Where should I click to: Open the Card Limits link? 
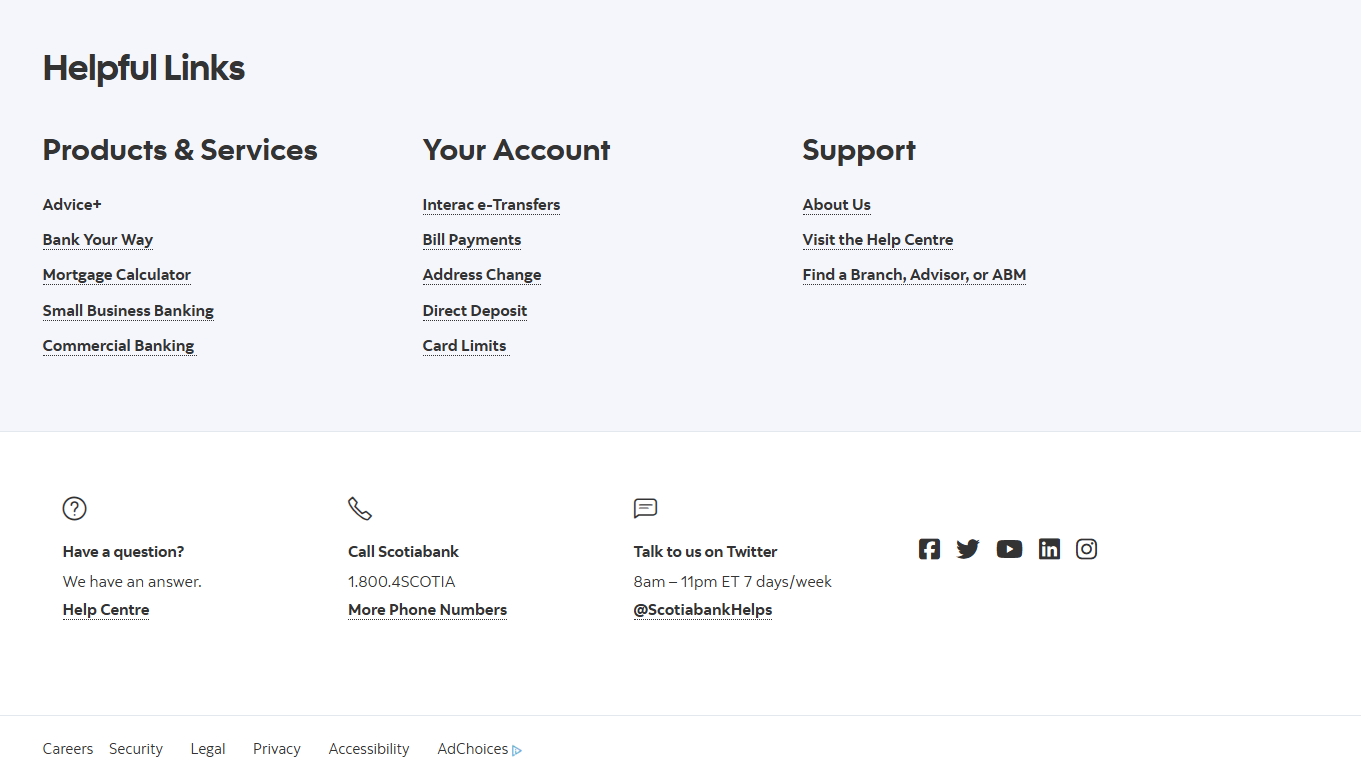(x=465, y=346)
